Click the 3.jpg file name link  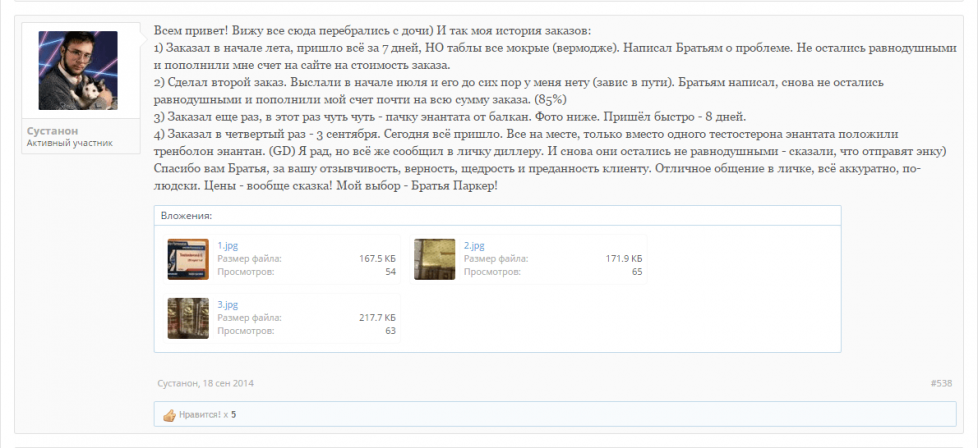click(x=227, y=304)
